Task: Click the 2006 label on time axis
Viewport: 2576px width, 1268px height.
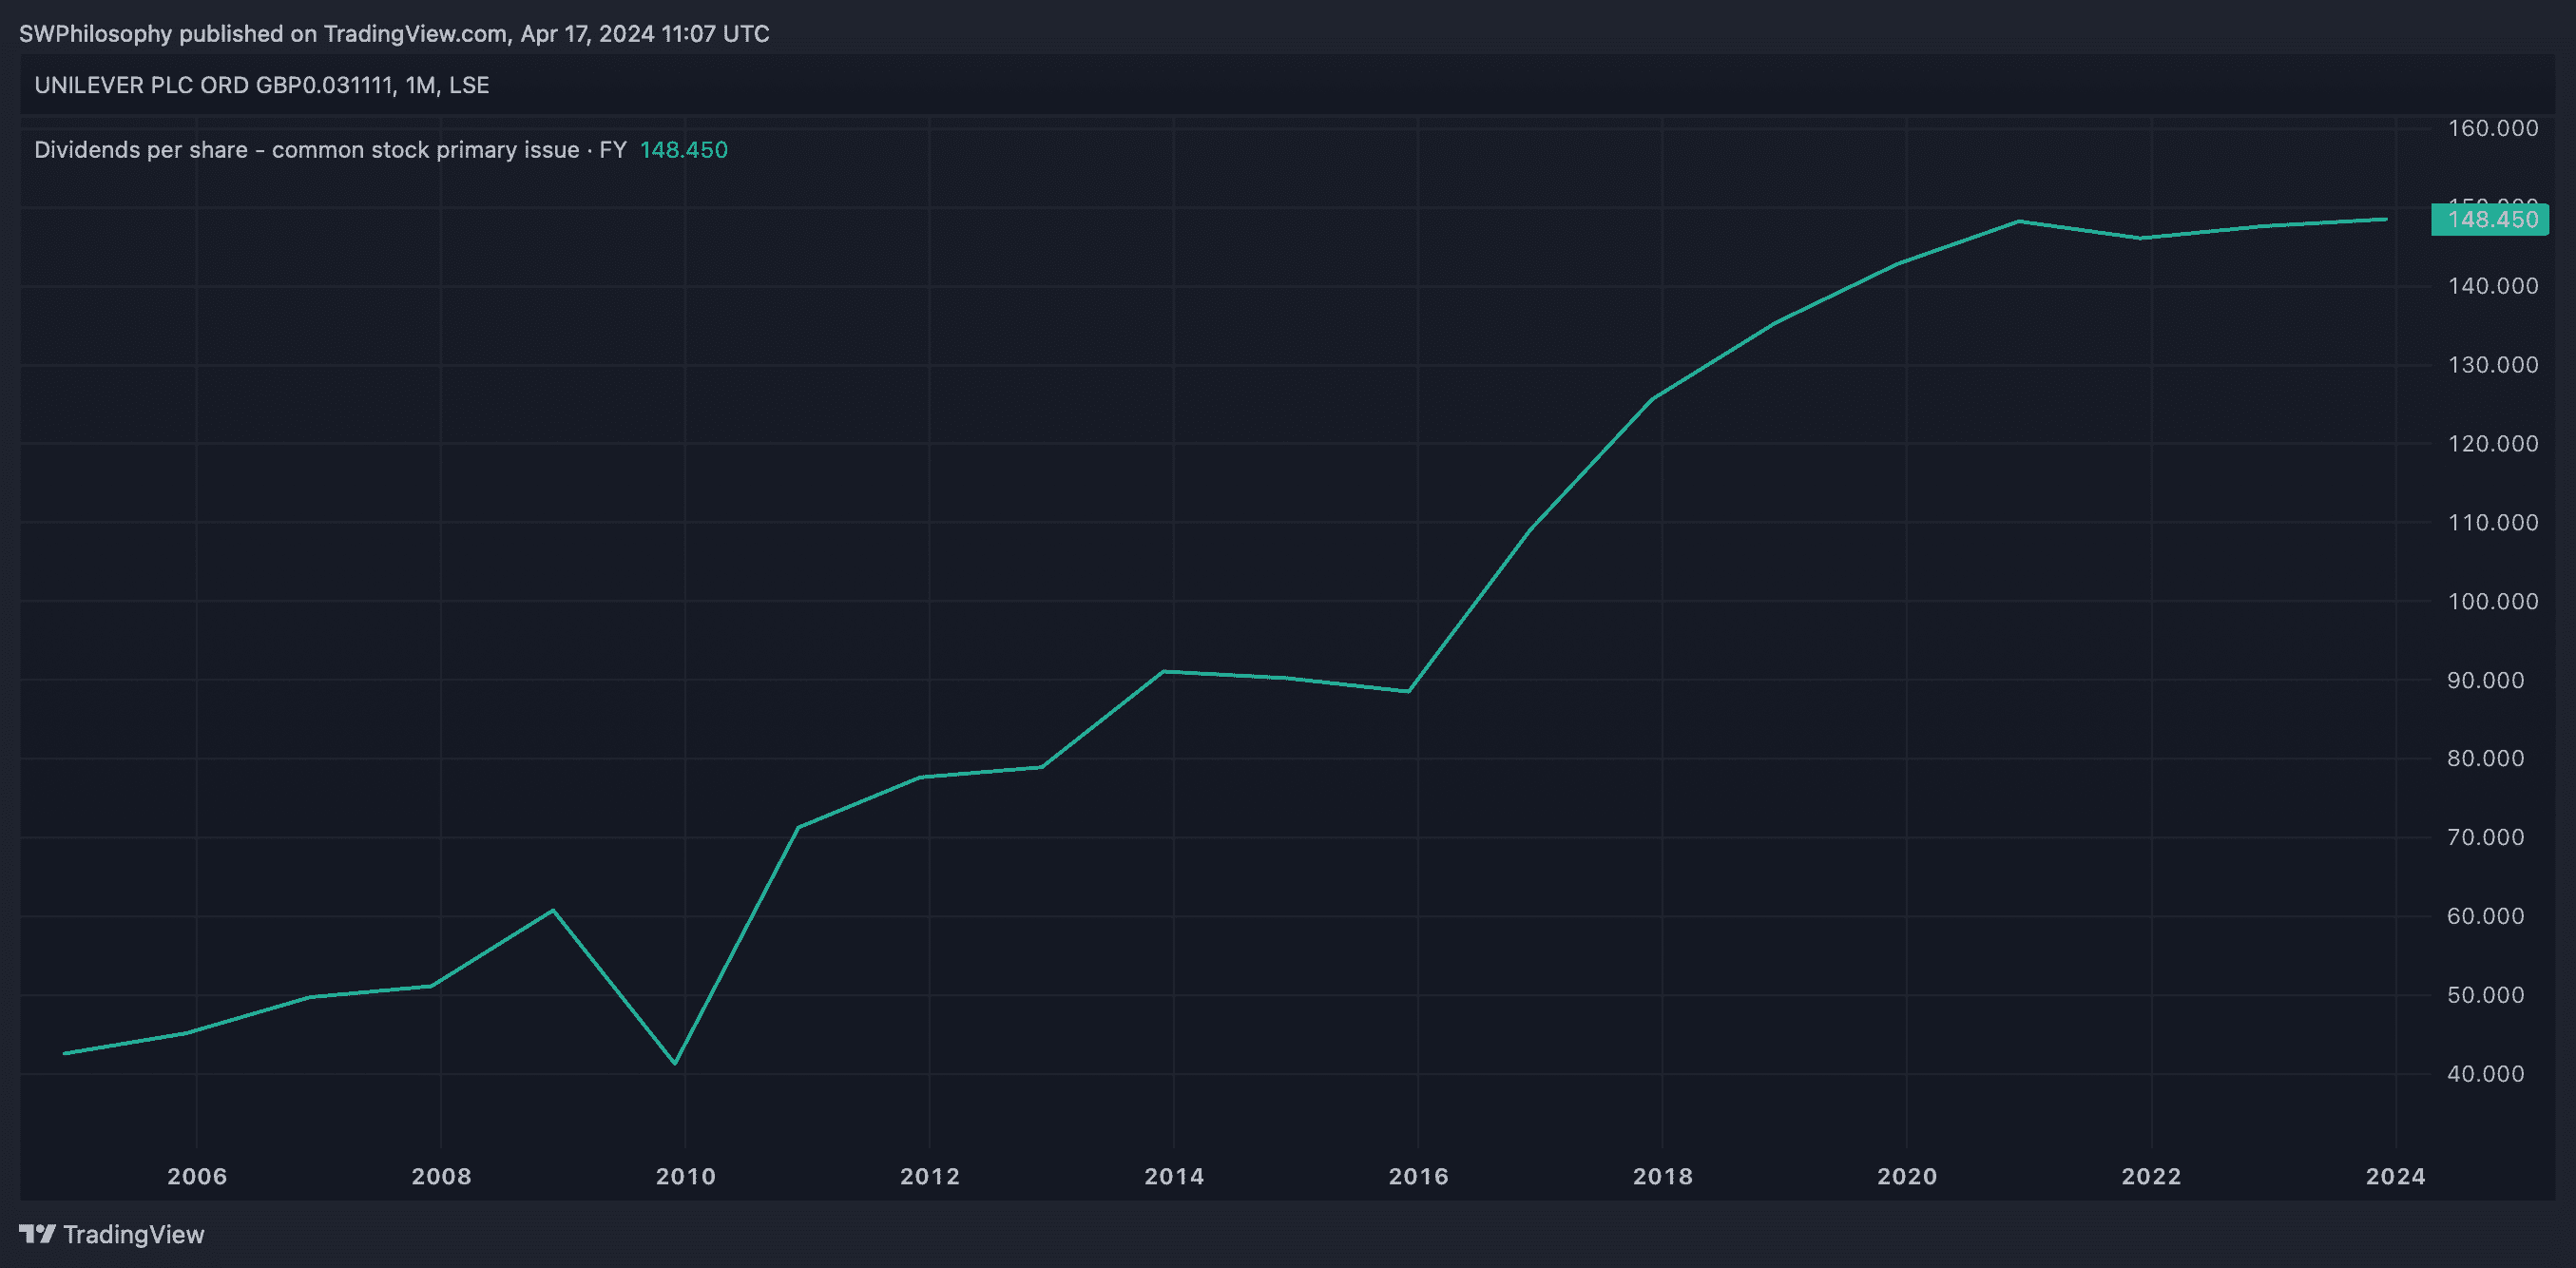Action: click(197, 1176)
